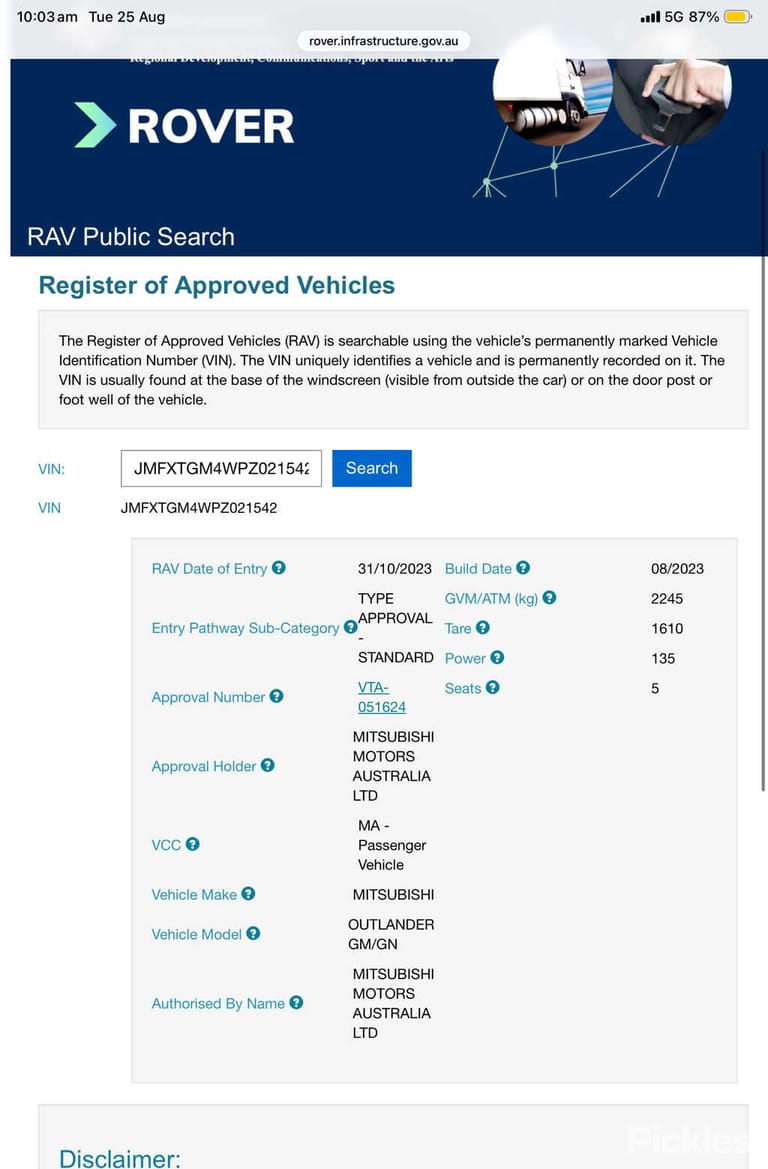The image size is (768, 1169).
Task: Click help icon next to Authorised By Name
Action: coord(296,1002)
